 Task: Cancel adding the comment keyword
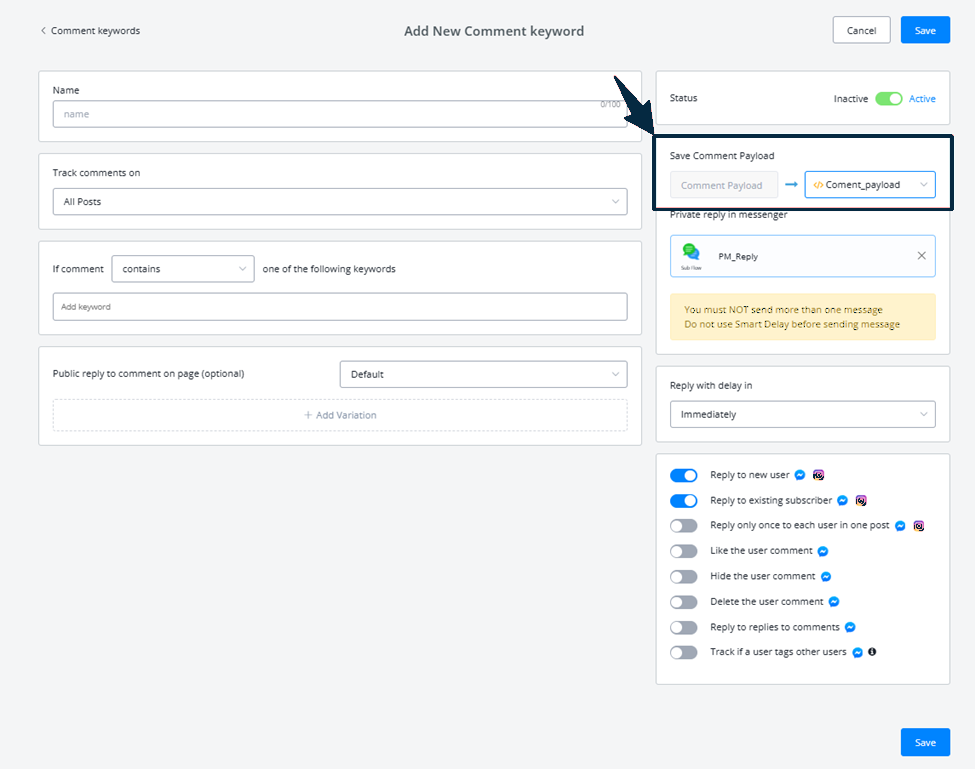[861, 30]
